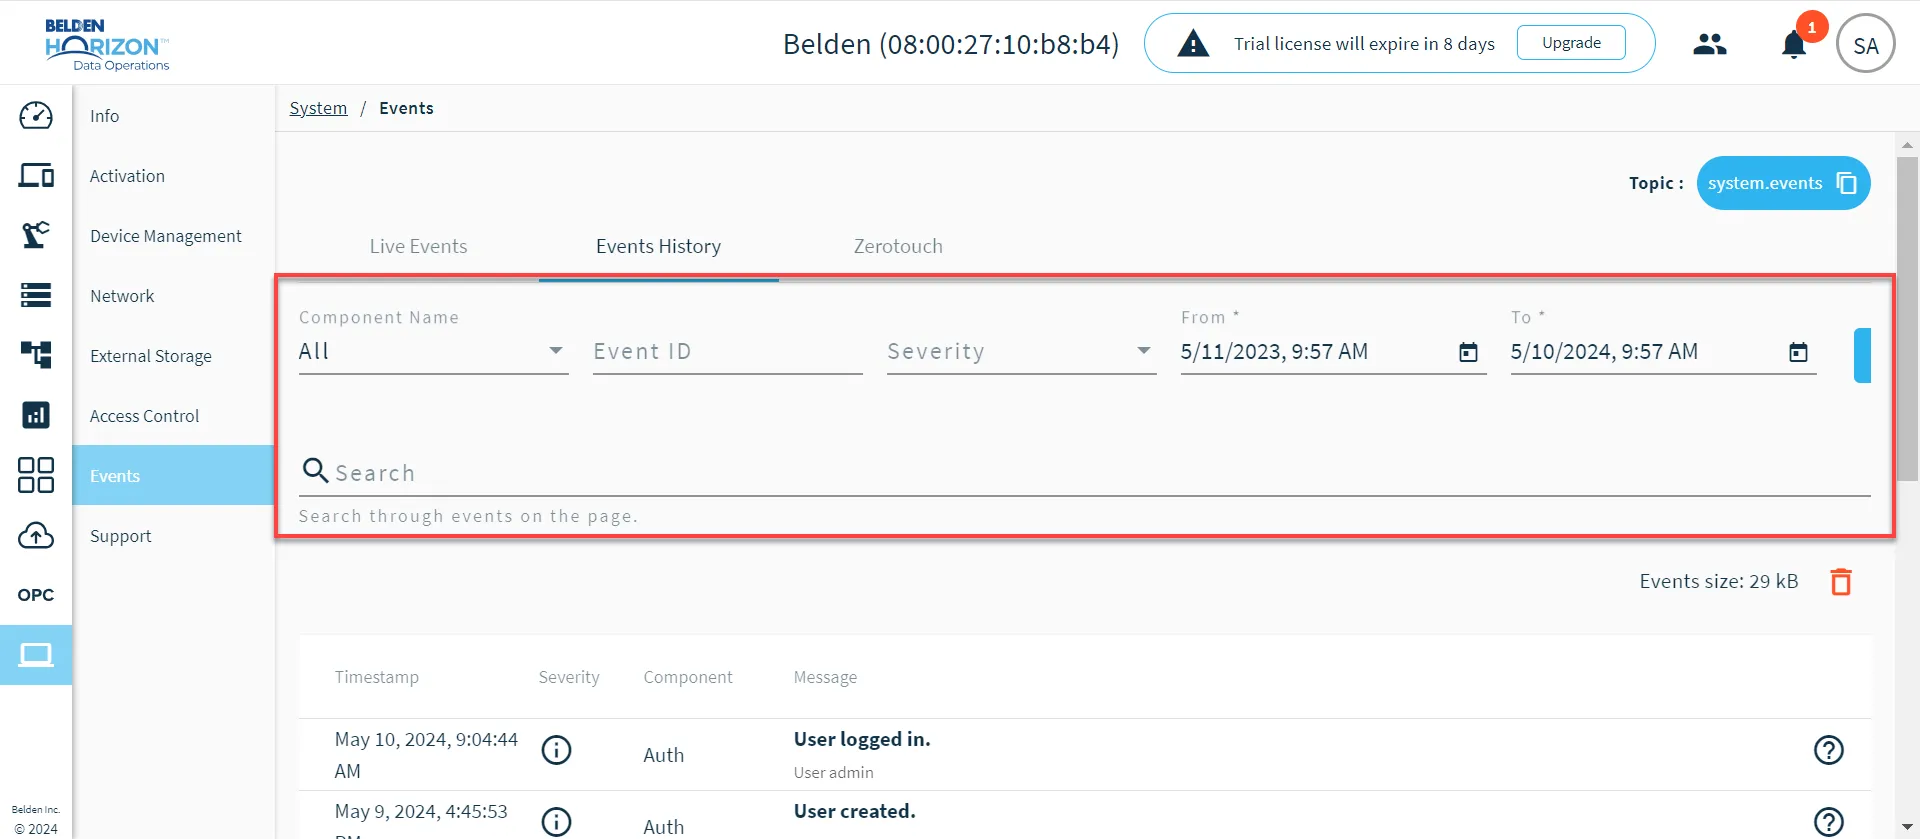Viewport: 1920px width, 839px height.
Task: Open the devices icon in left rail
Action: (36, 176)
